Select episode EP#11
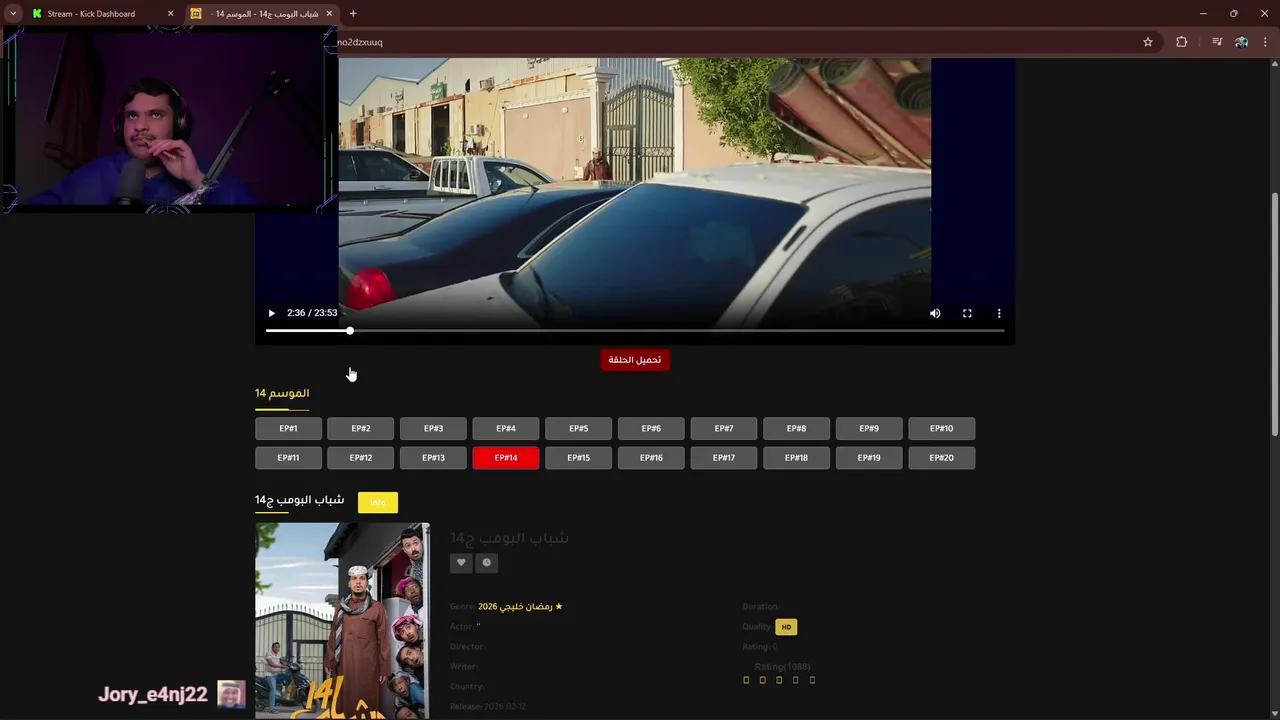Image resolution: width=1280 pixels, height=720 pixels. [x=288, y=458]
